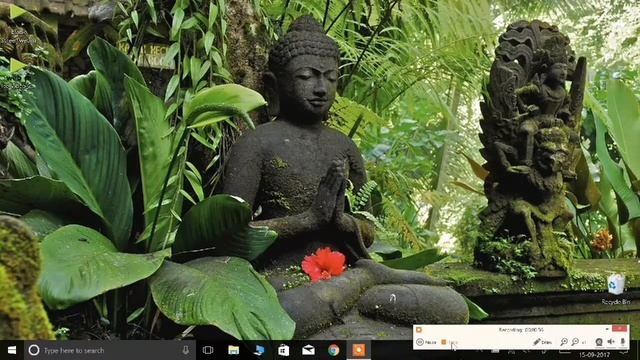
Task: Activate the Draw pencil tool
Action: click(x=542, y=342)
